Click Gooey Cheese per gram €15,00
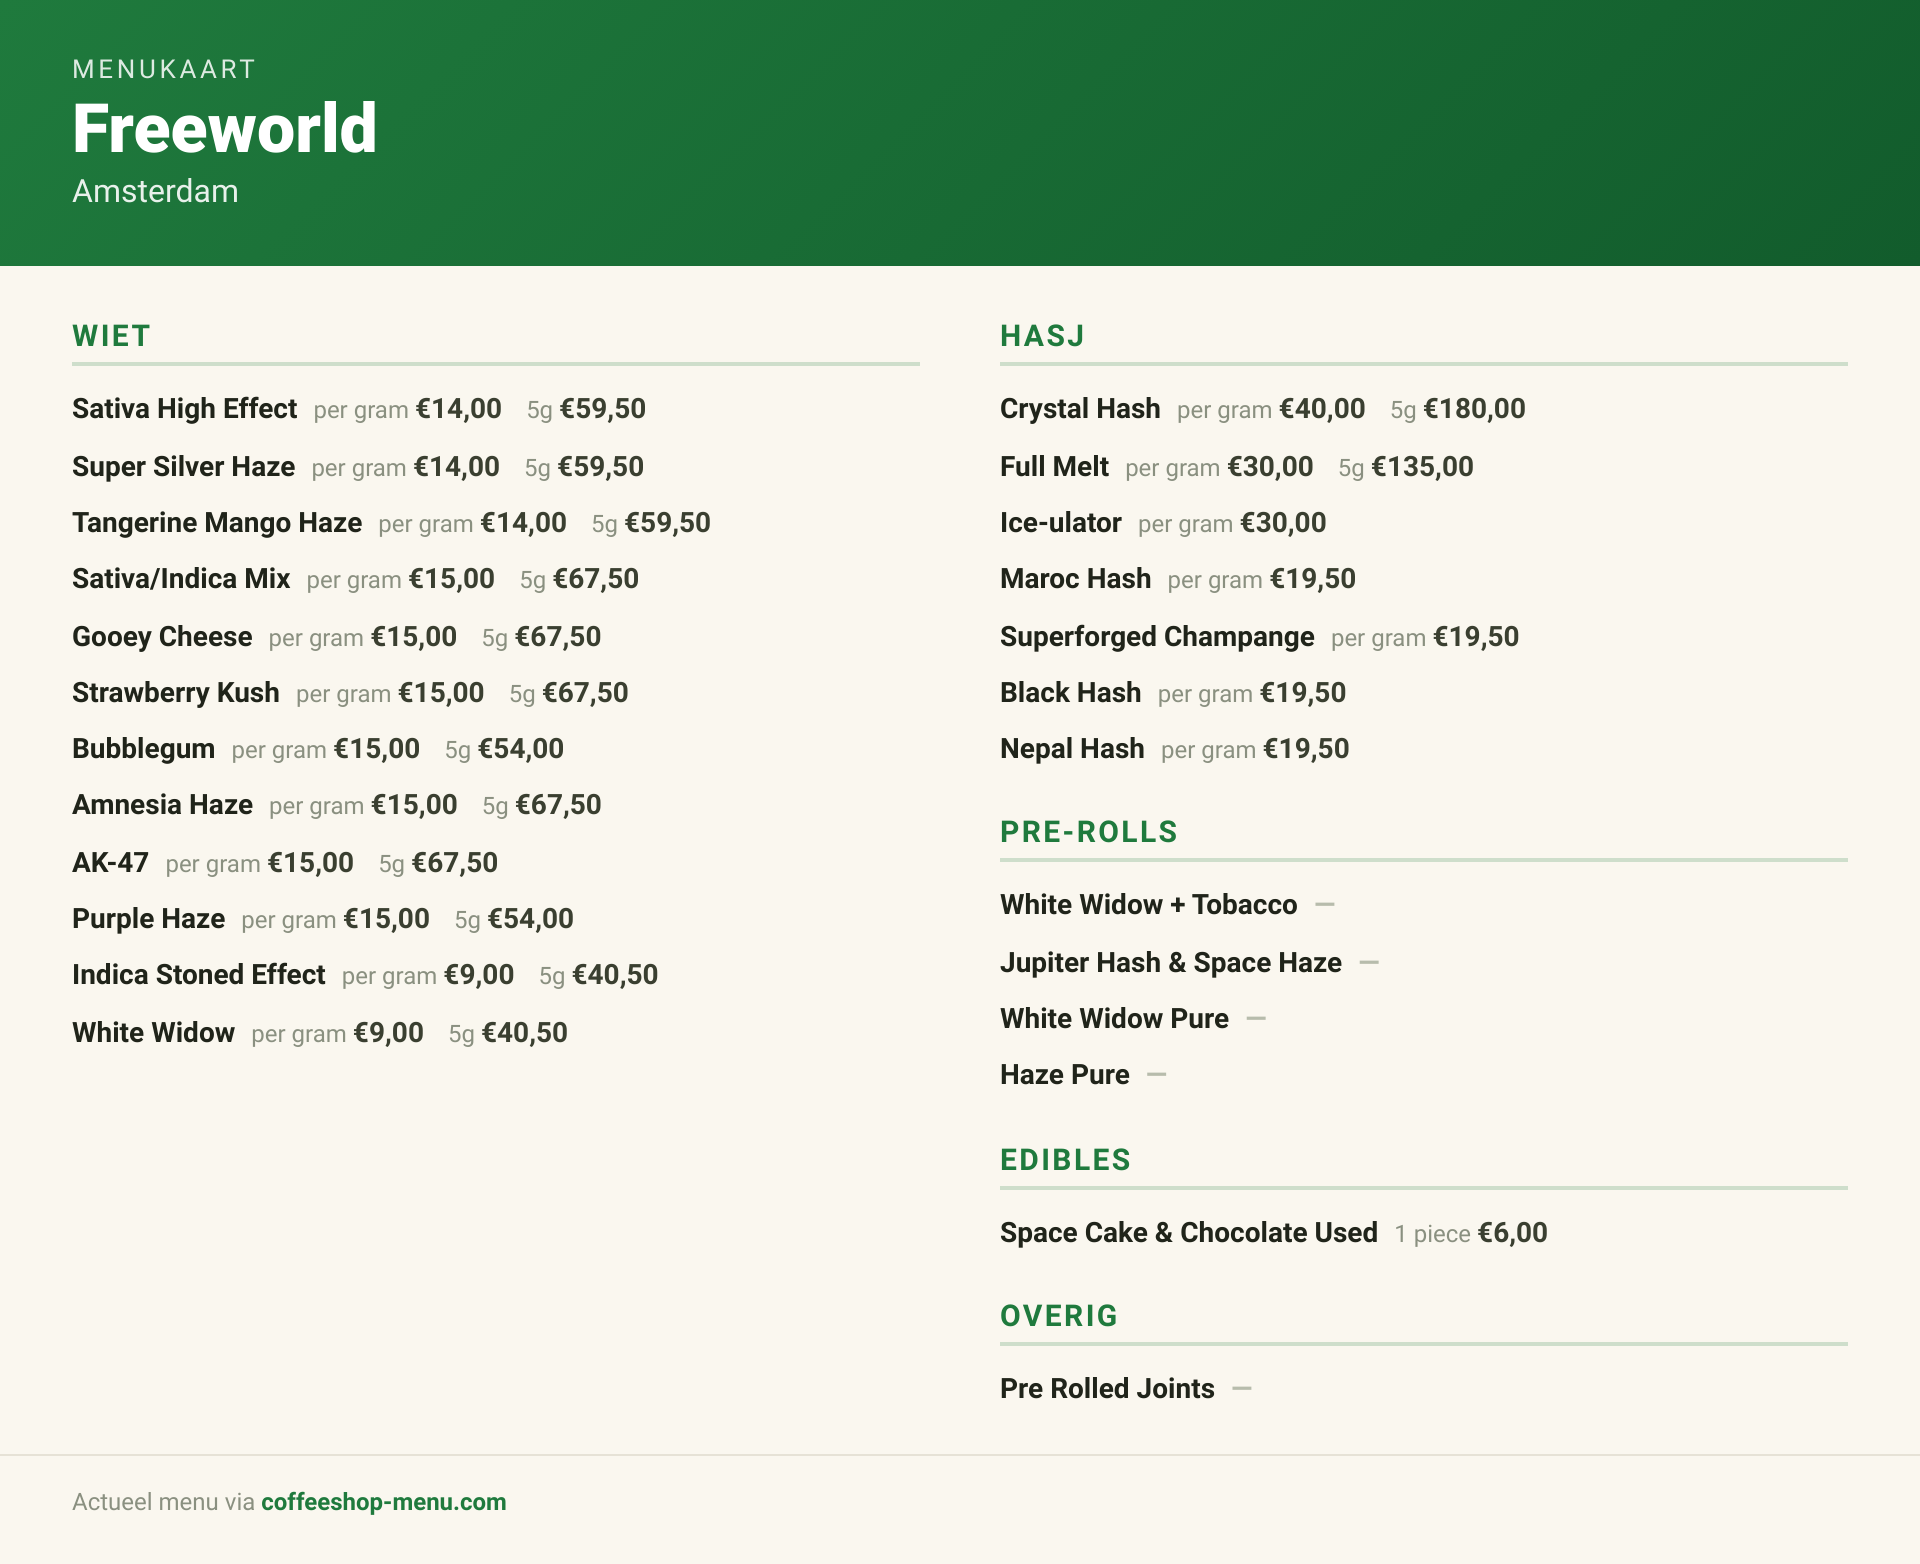The width and height of the screenshot is (1920, 1564). tap(414, 637)
